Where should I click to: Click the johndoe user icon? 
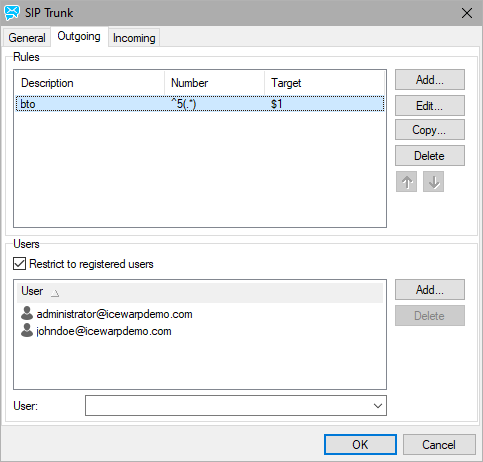click(27, 330)
